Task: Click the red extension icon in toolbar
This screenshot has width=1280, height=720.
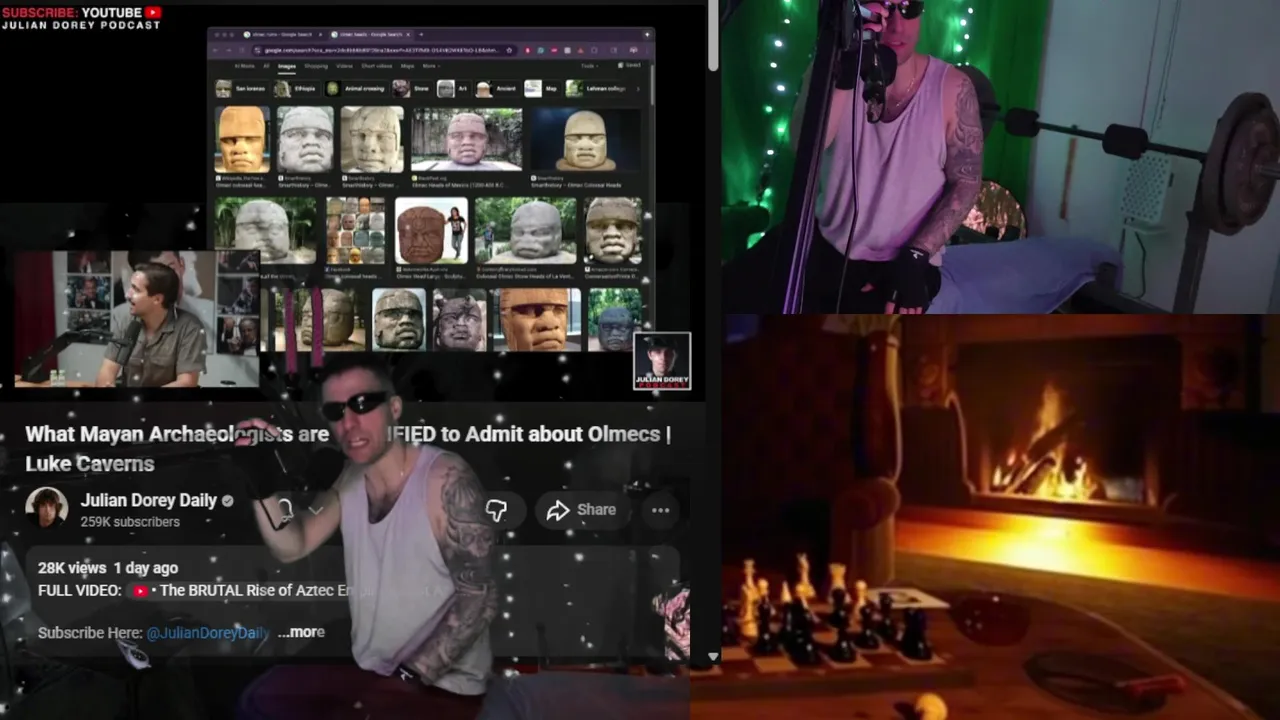Action: [527, 50]
